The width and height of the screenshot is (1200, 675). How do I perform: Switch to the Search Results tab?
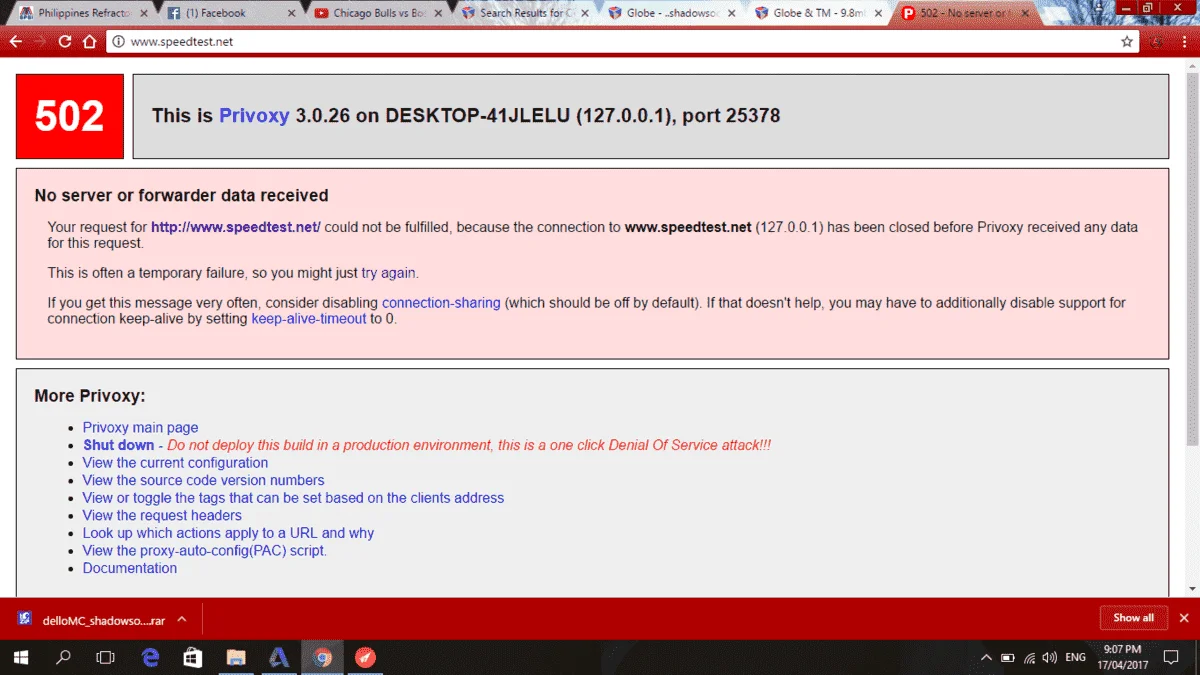(x=523, y=13)
